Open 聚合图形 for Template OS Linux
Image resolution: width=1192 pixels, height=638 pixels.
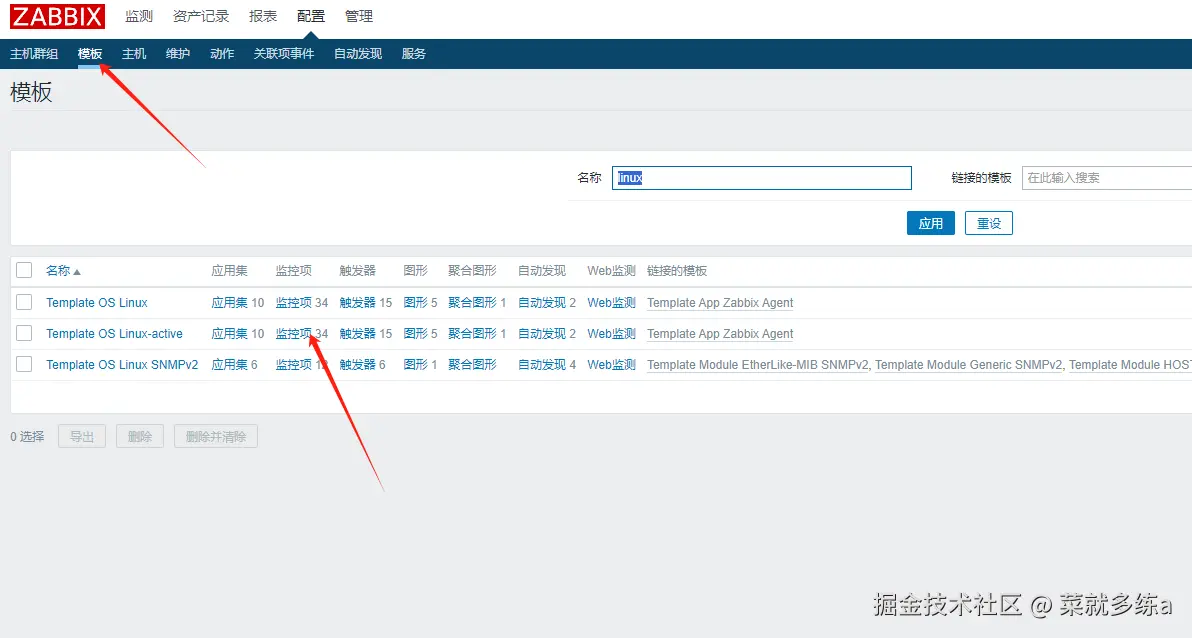click(472, 303)
